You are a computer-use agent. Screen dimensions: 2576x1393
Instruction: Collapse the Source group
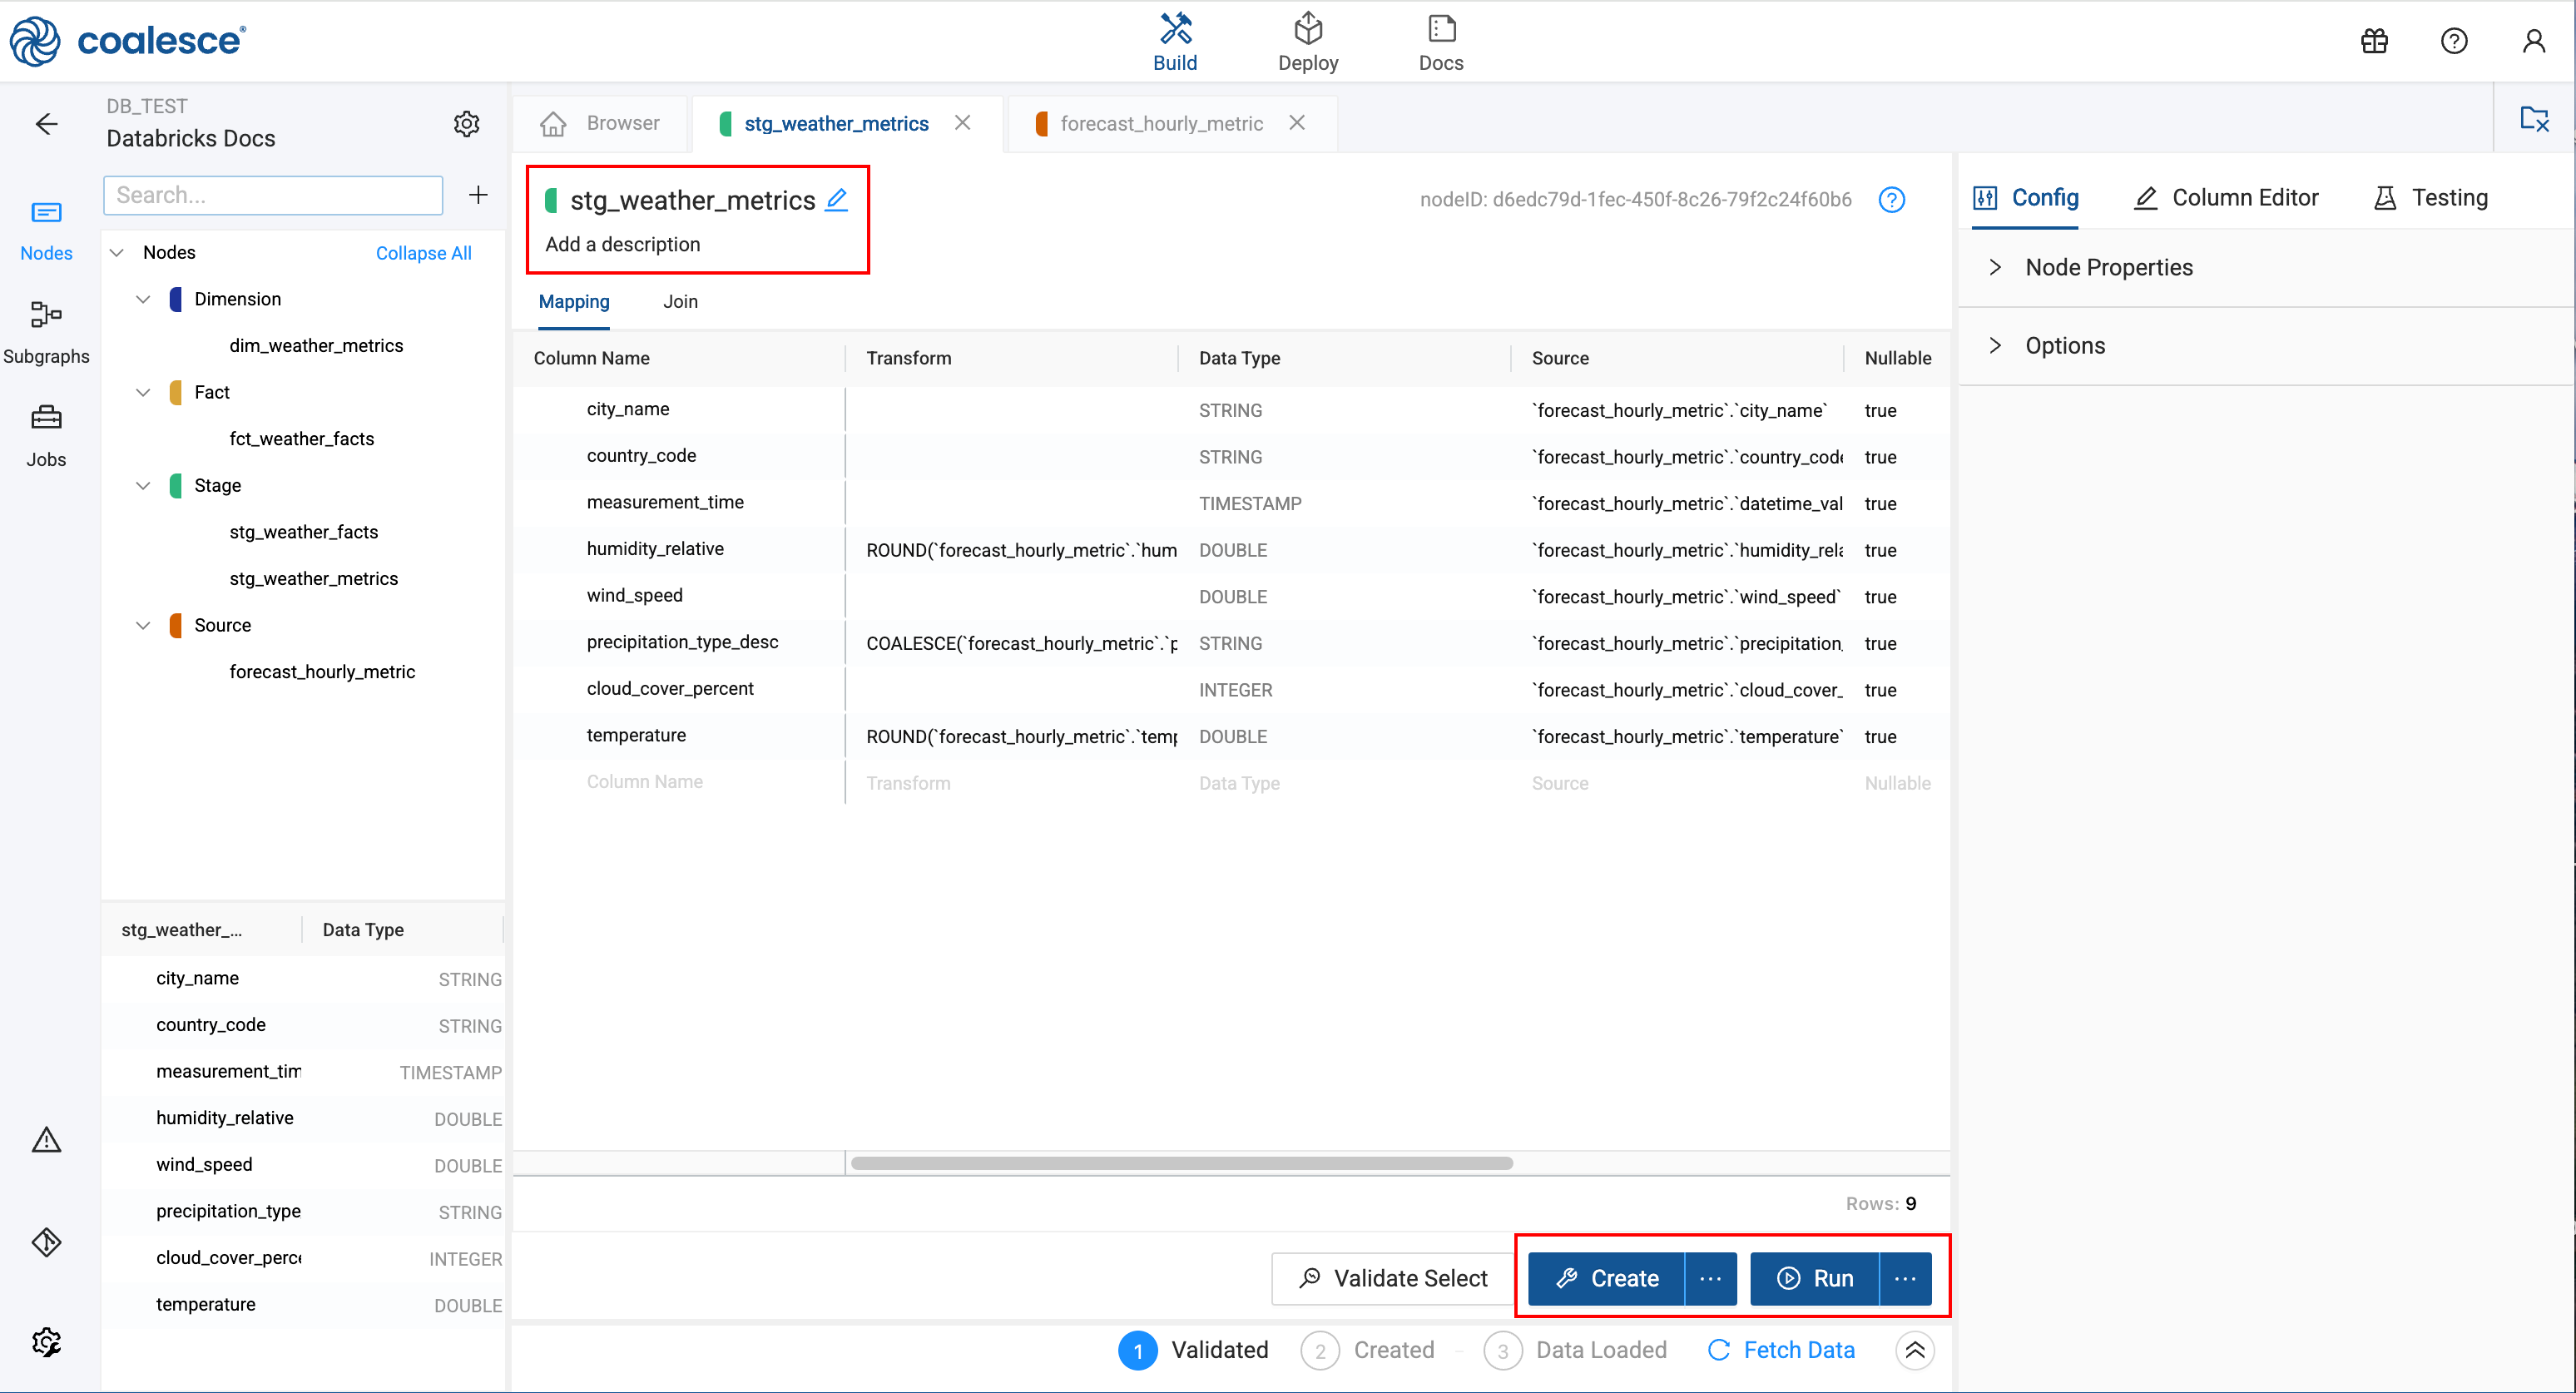pos(143,625)
